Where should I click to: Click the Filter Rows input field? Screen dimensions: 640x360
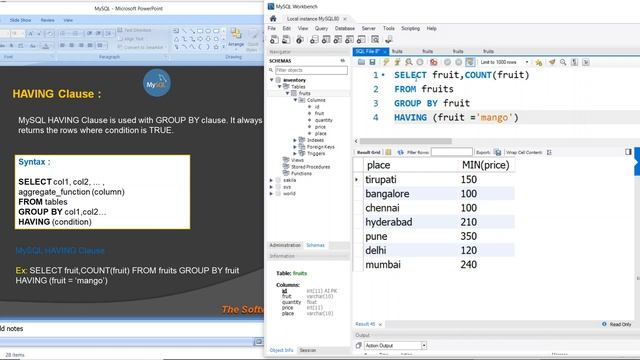pos(452,152)
